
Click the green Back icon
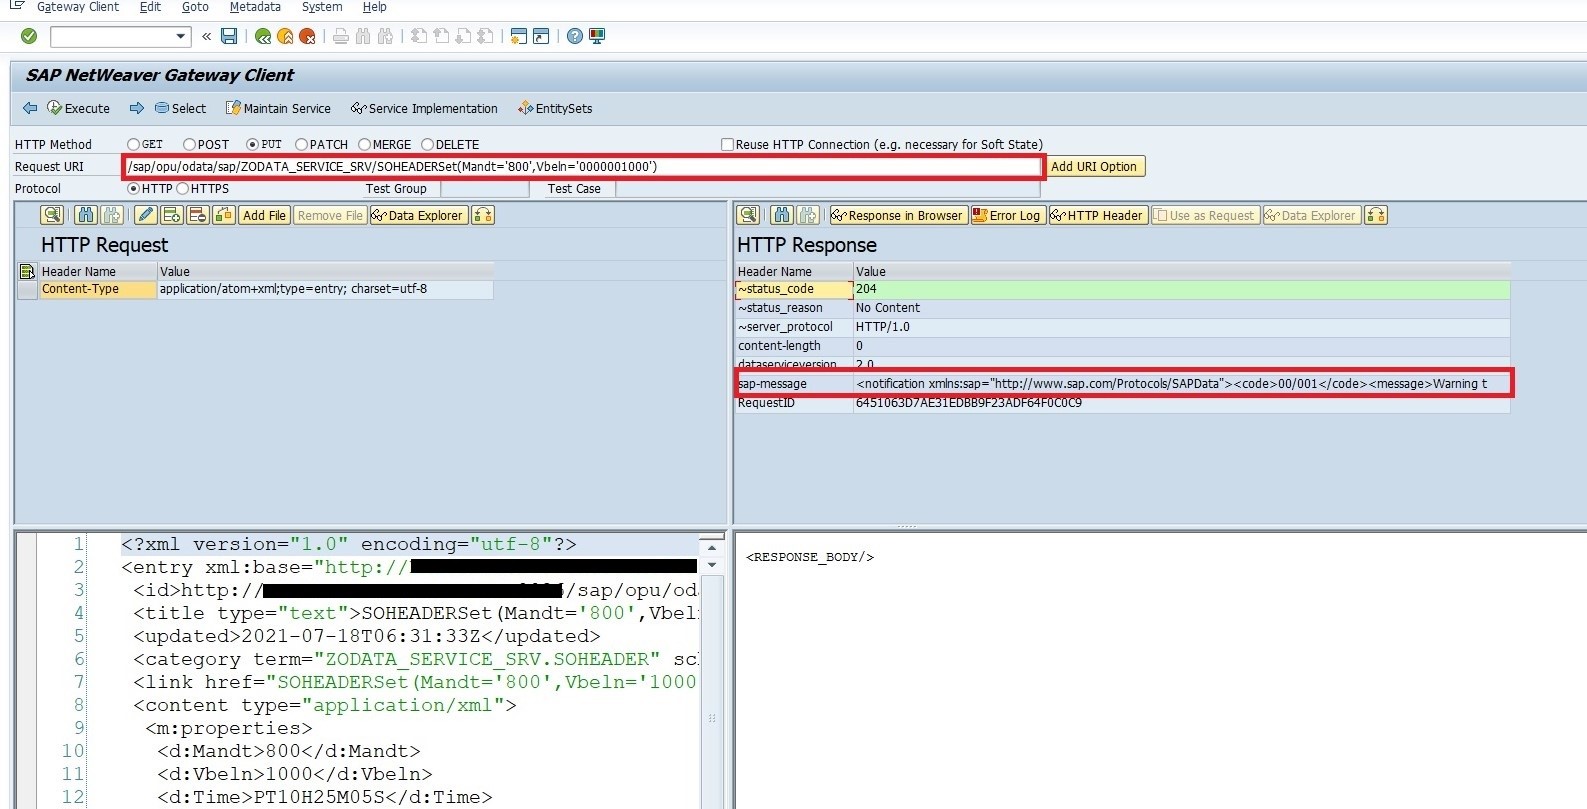262,36
